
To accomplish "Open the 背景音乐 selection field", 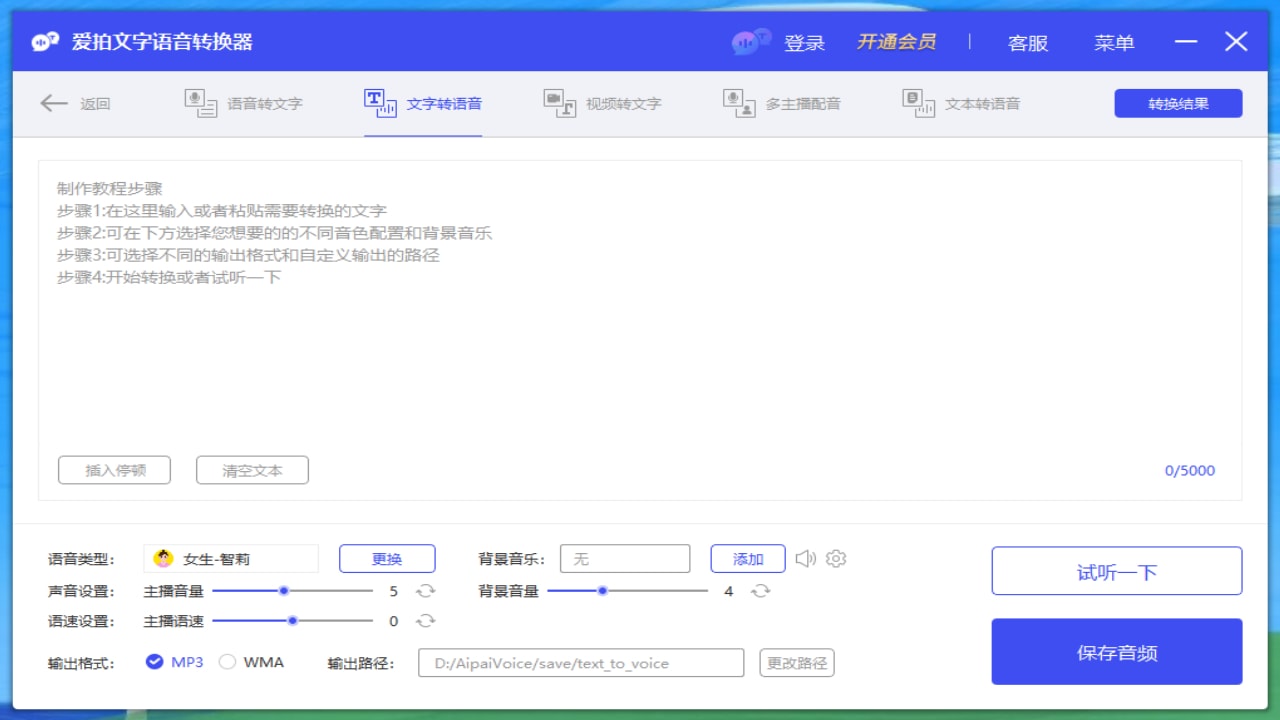I will [625, 558].
